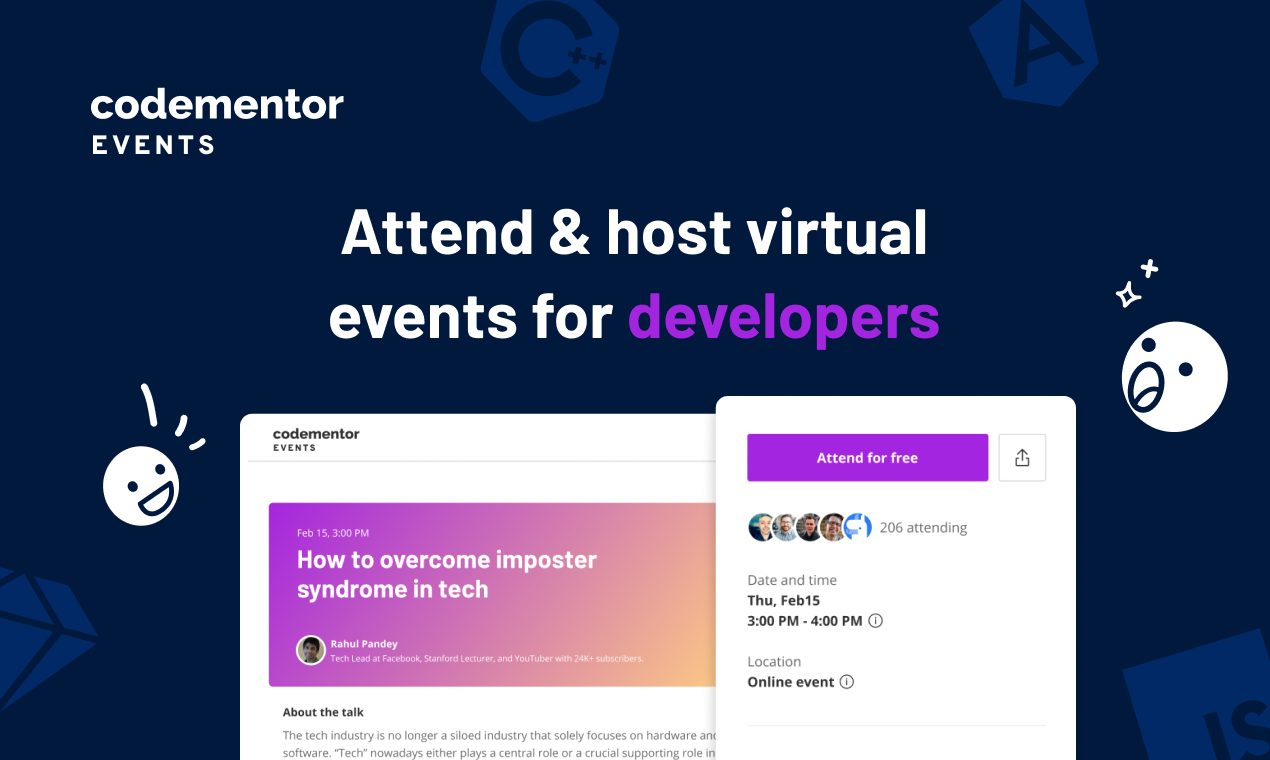Click the large codementor EVENTS logo
Viewport: 1270px width, 760px height.
coord(217,122)
